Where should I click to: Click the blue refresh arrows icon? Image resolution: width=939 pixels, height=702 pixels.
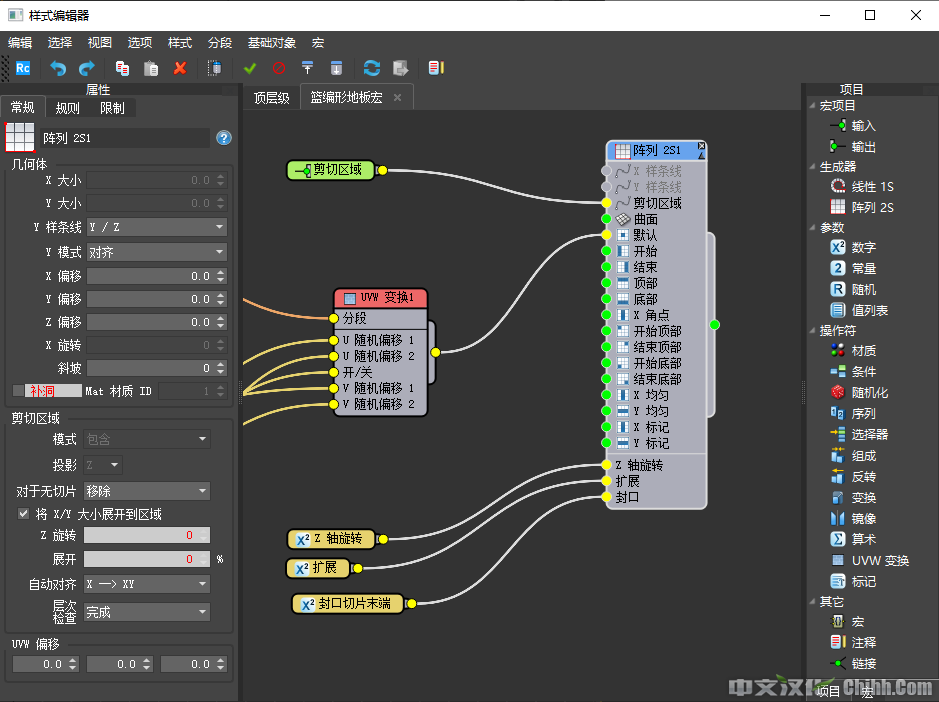372,68
